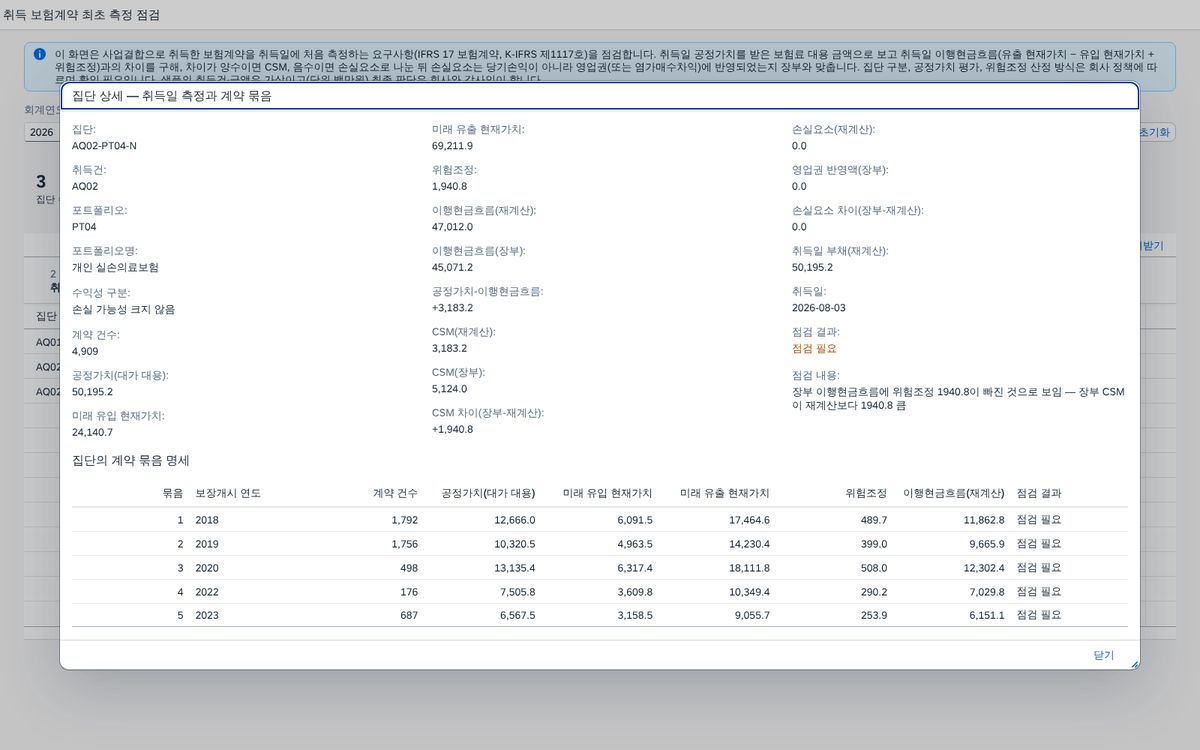Viewport: 1200px width, 750px height.
Task: Click the 점검 결과 table column header
Action: pyautogui.click(x=1039, y=493)
